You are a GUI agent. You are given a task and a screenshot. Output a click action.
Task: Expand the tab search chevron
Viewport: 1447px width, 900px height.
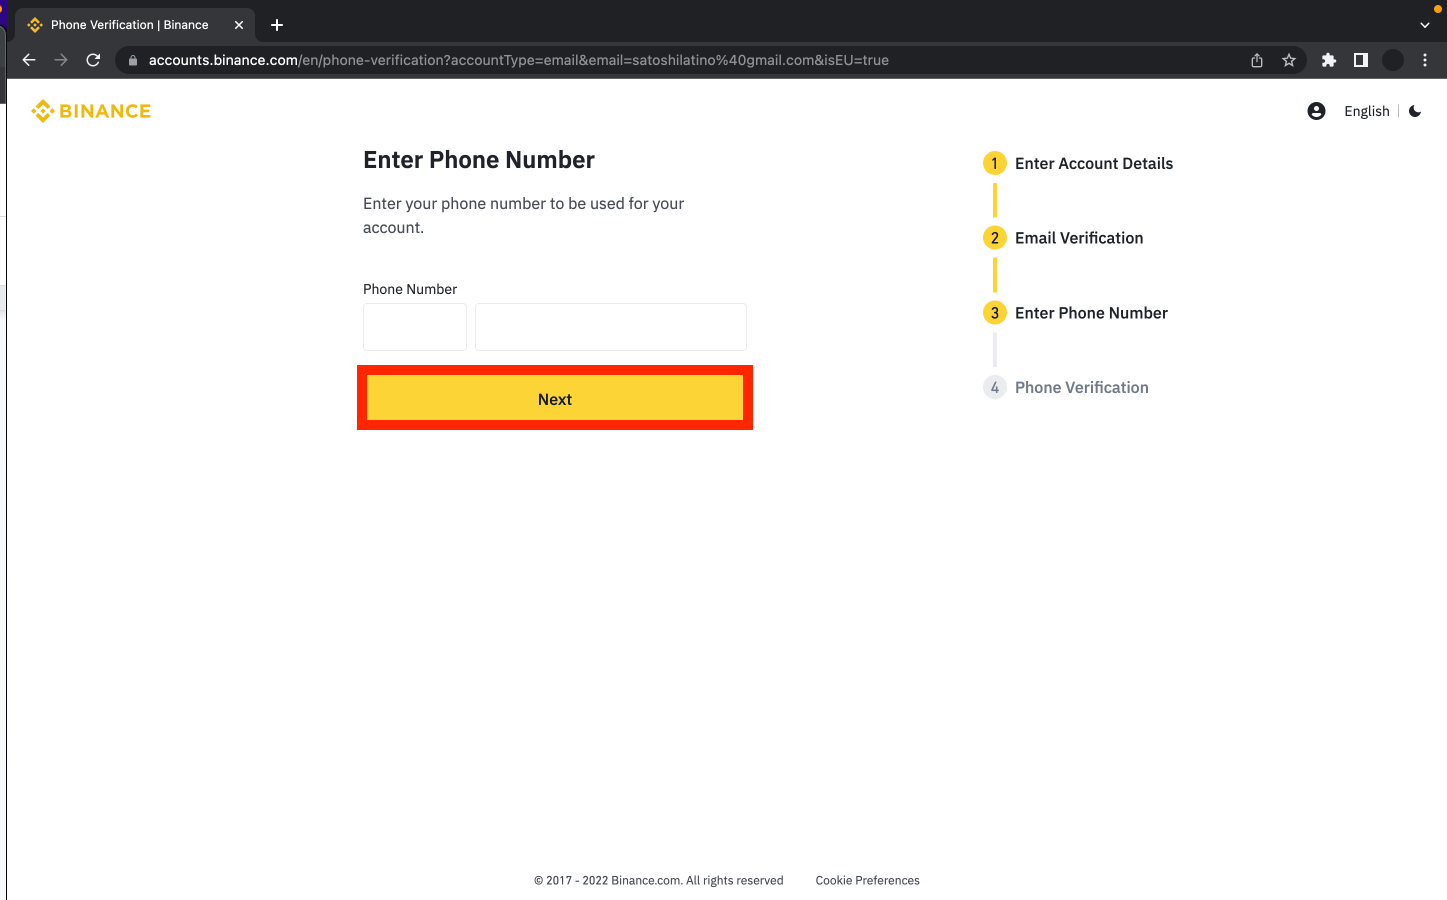[1425, 25]
